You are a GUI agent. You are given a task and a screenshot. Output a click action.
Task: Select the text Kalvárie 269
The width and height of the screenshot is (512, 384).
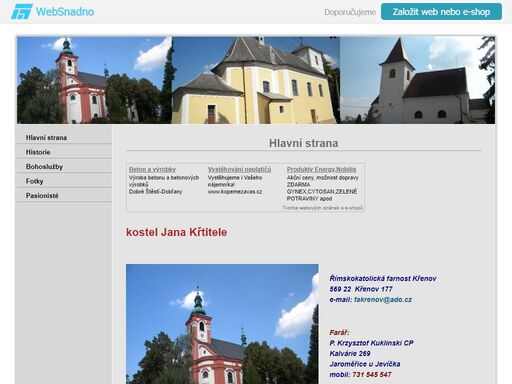pyautogui.click(x=350, y=353)
